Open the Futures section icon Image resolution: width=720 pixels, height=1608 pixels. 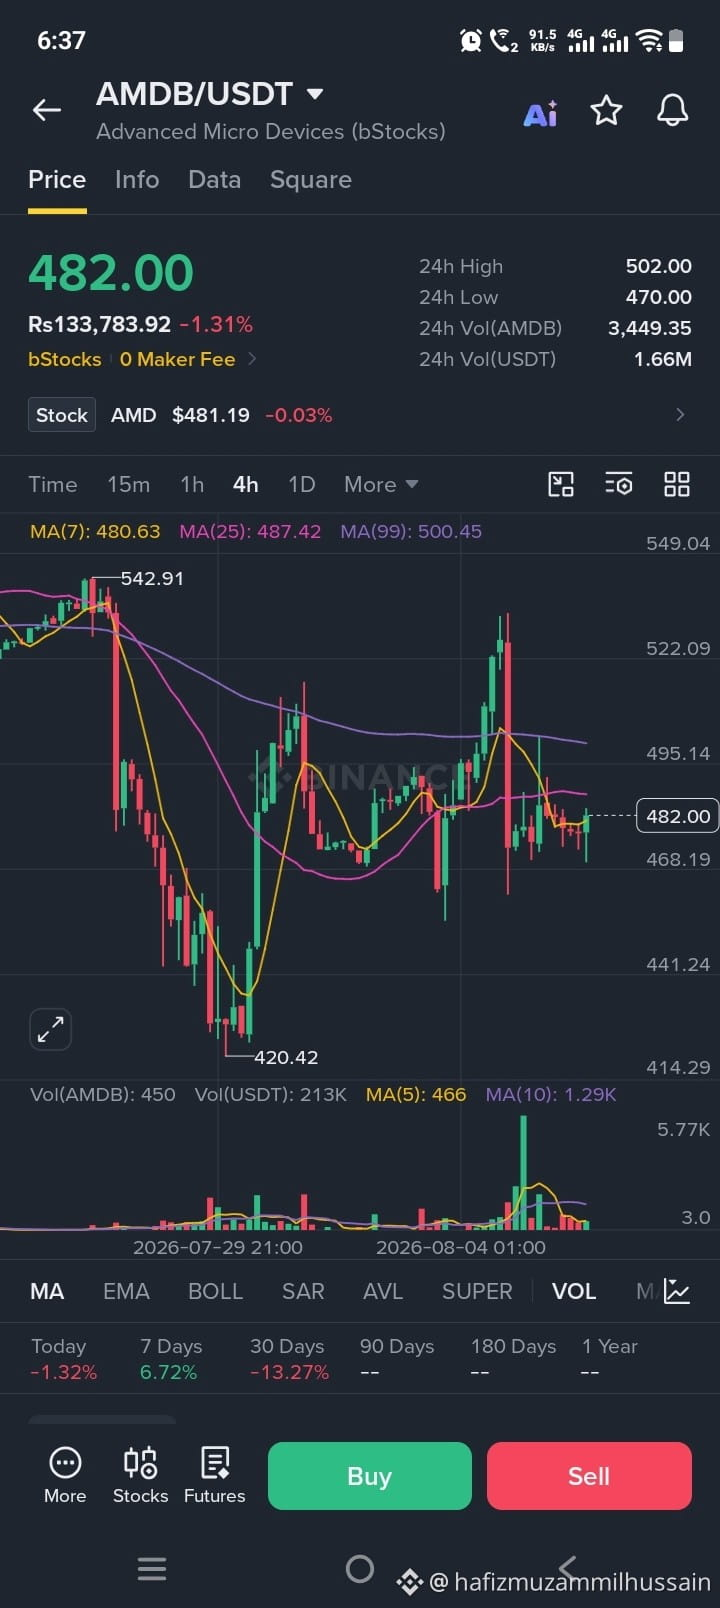coord(215,1475)
